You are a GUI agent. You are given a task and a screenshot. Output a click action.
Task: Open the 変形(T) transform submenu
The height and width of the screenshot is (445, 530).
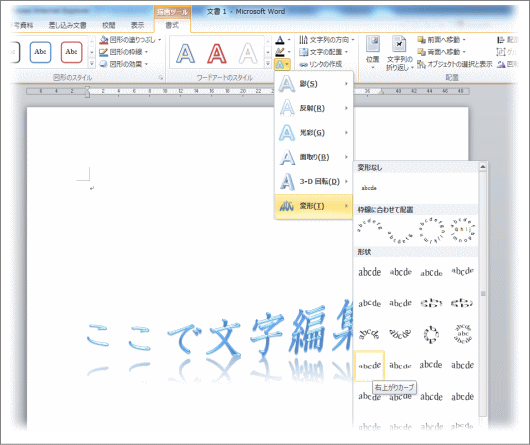pos(314,206)
